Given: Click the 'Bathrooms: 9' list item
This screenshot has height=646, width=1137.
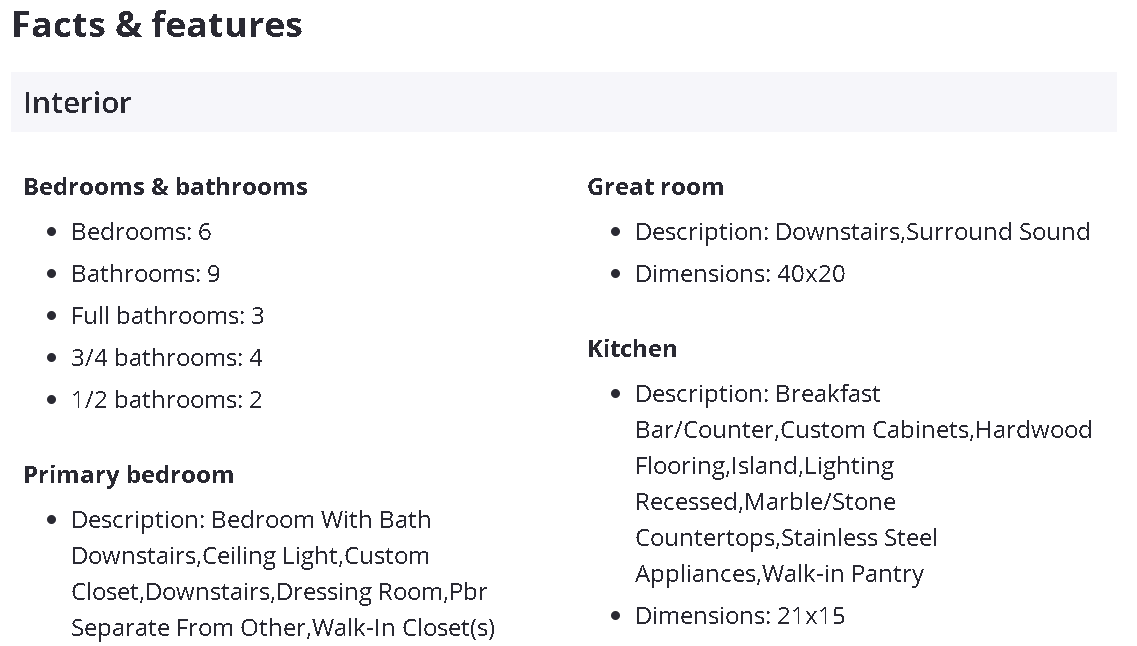Looking at the screenshot, I should click(x=145, y=274).
